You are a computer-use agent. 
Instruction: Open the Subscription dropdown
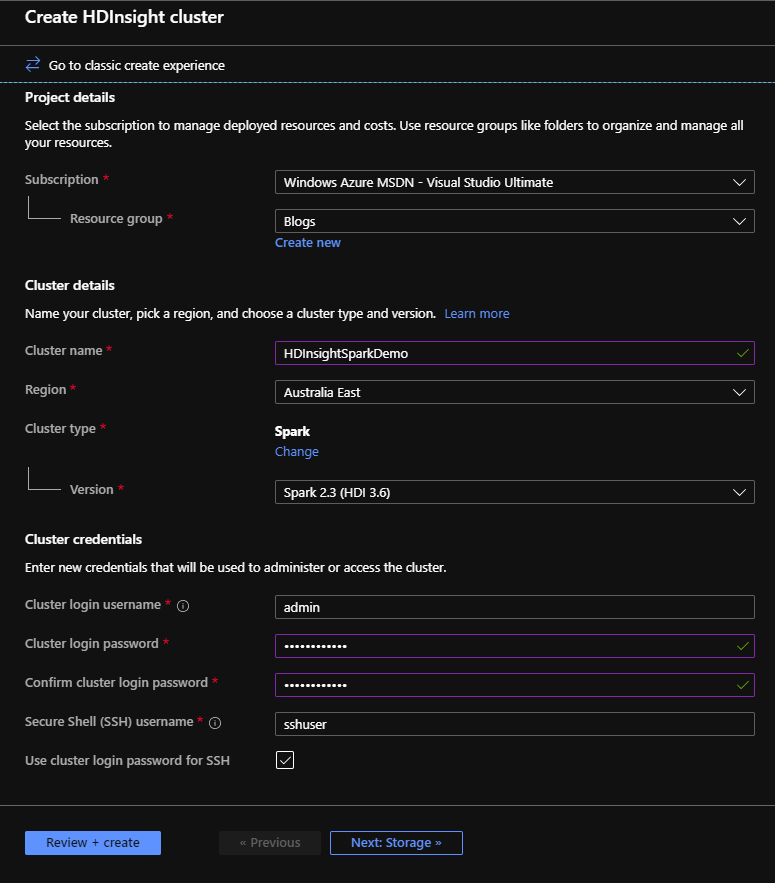514,183
